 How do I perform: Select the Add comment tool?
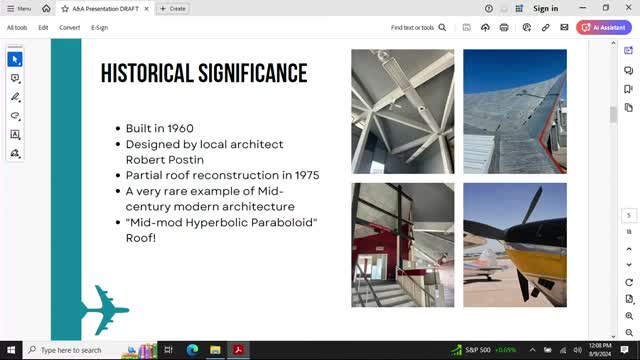[x=15, y=78]
